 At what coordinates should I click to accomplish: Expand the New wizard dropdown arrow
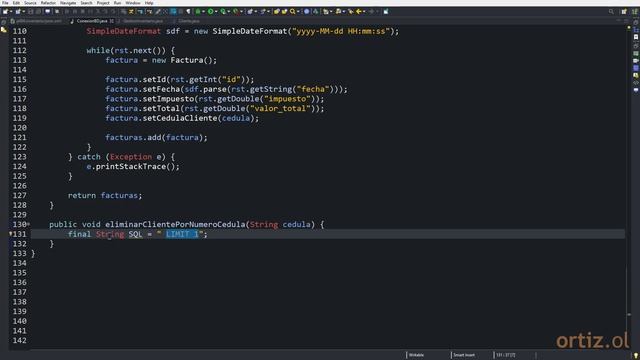tap(11, 11)
